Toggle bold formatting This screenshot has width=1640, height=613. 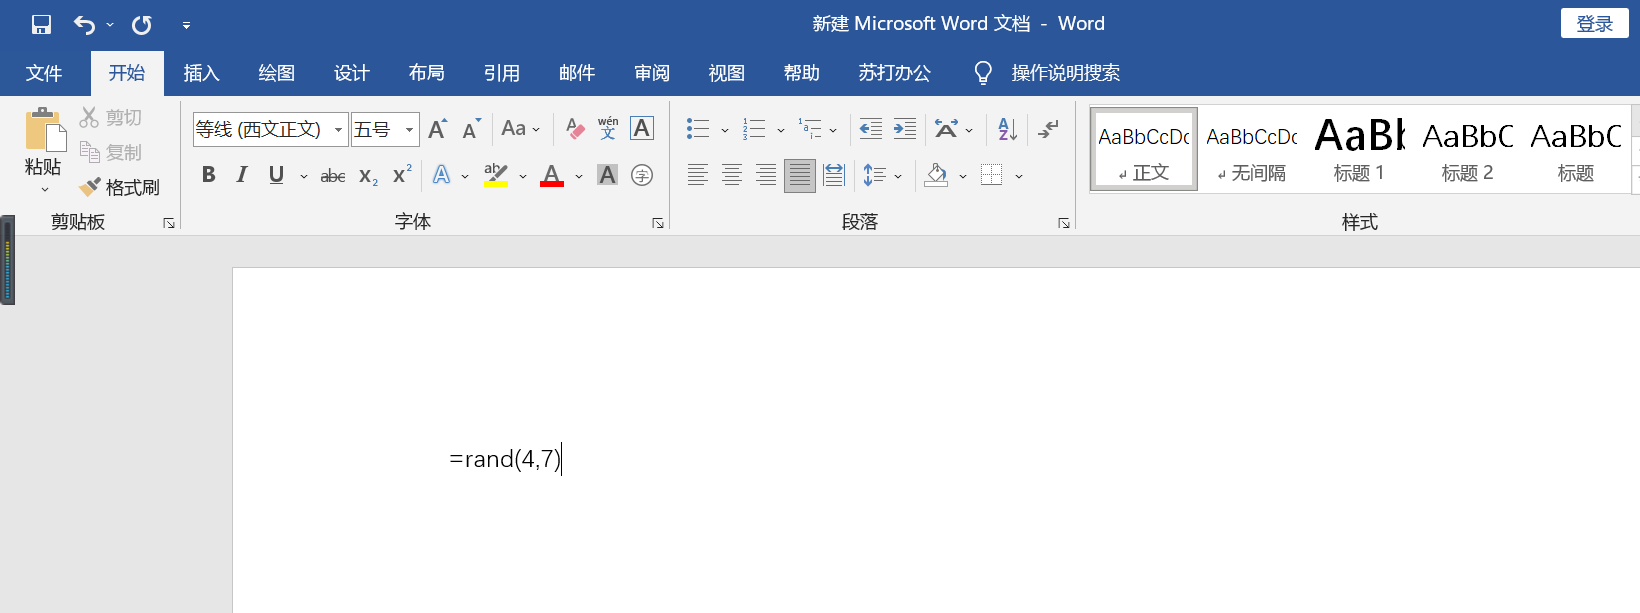[x=208, y=175]
